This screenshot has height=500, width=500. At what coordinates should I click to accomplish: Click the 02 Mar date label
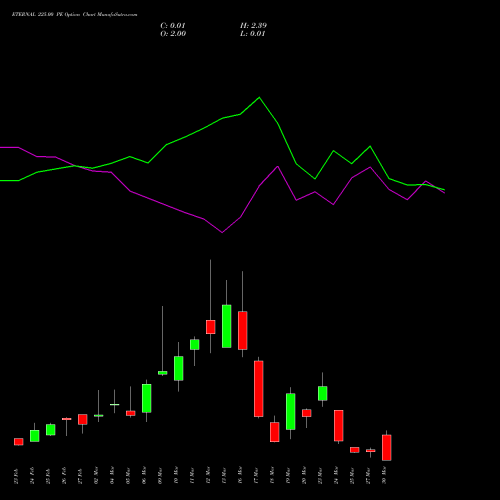click(x=96, y=475)
